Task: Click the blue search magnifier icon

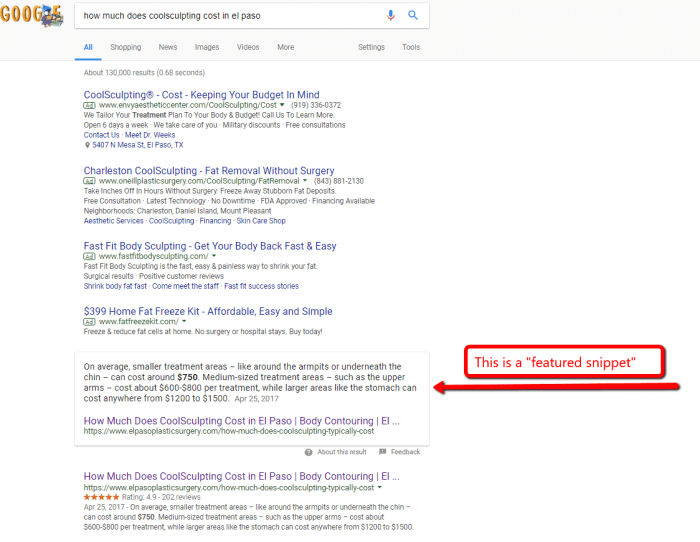Action: [413, 15]
